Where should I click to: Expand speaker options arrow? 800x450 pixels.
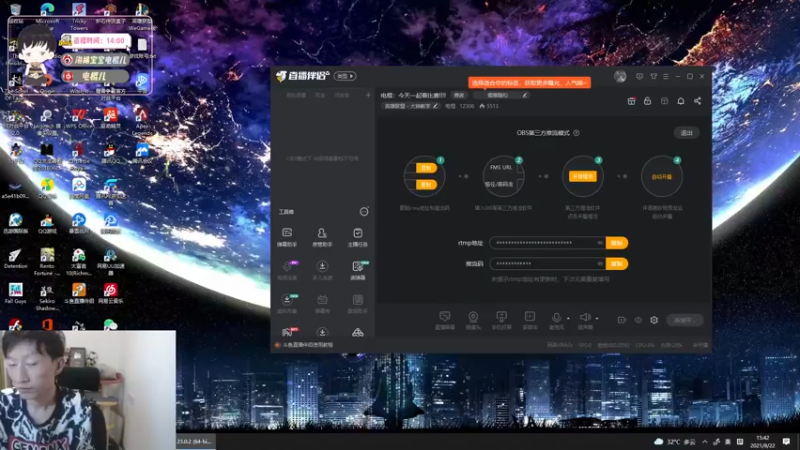597,318
